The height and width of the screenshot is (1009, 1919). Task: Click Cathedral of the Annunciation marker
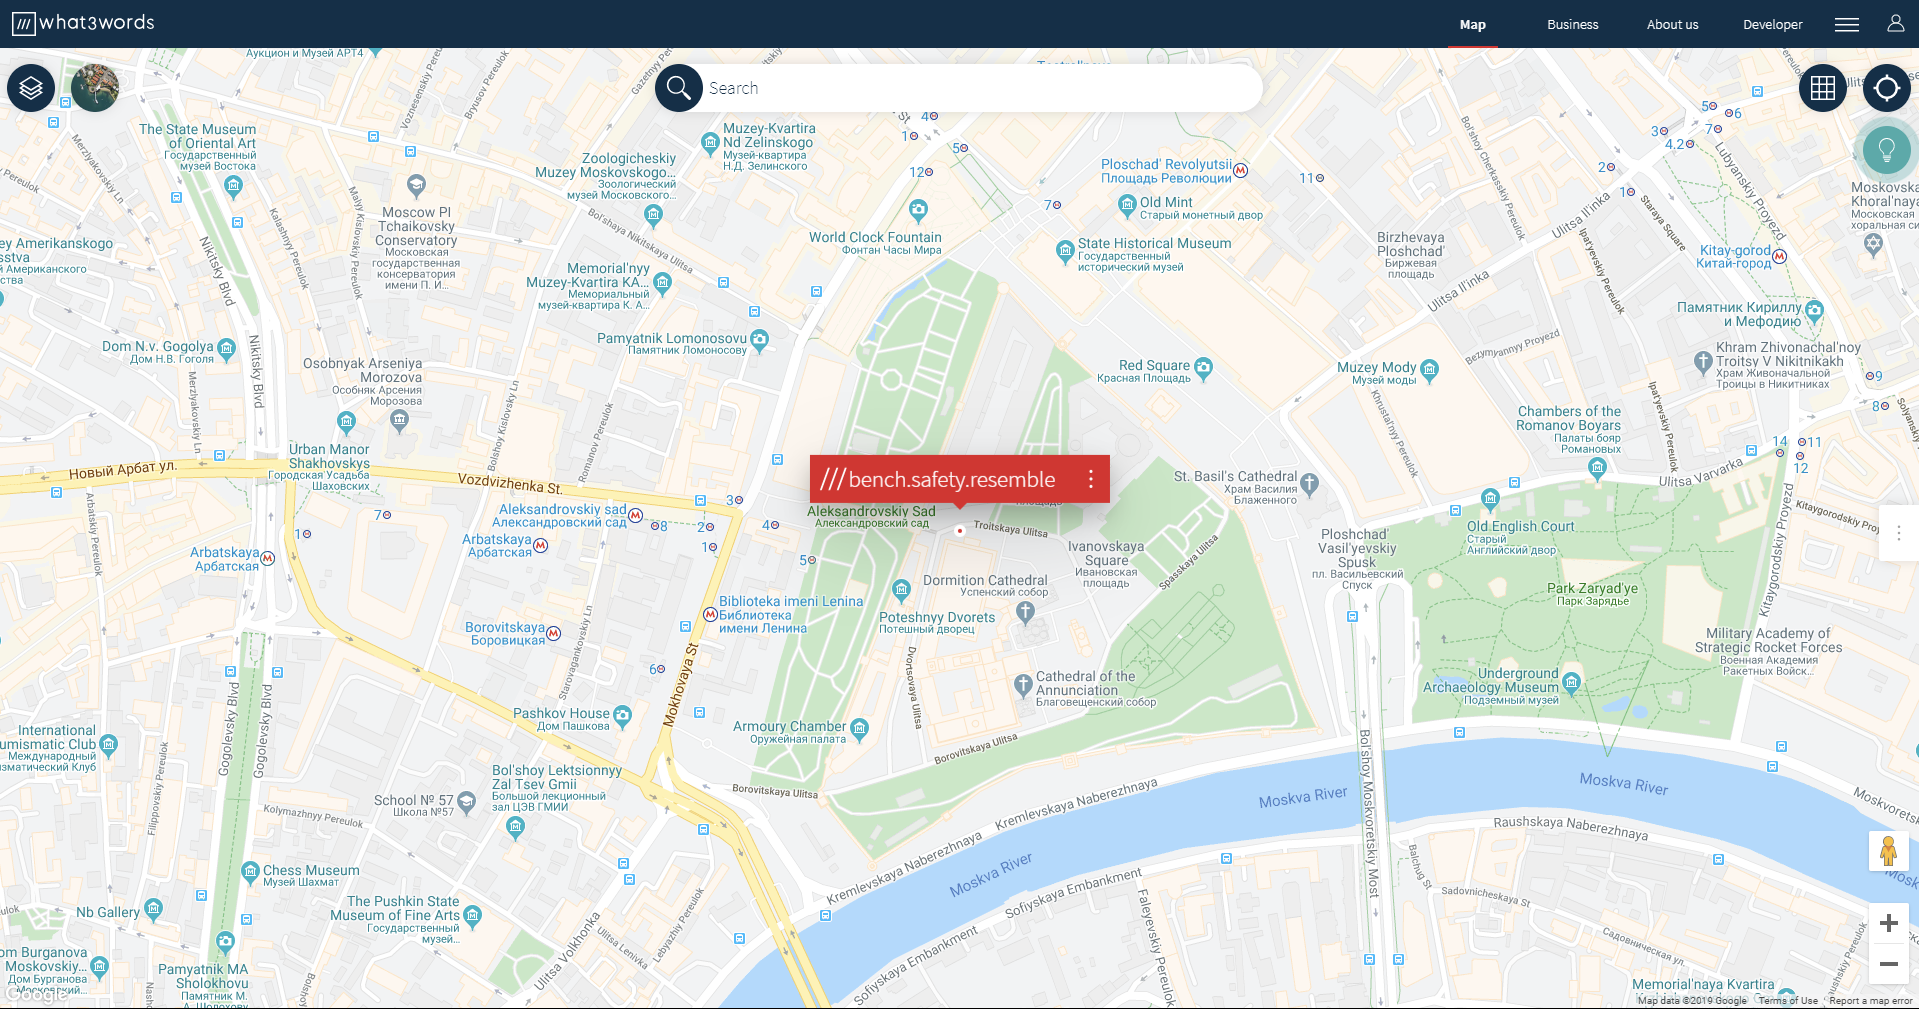[1022, 685]
